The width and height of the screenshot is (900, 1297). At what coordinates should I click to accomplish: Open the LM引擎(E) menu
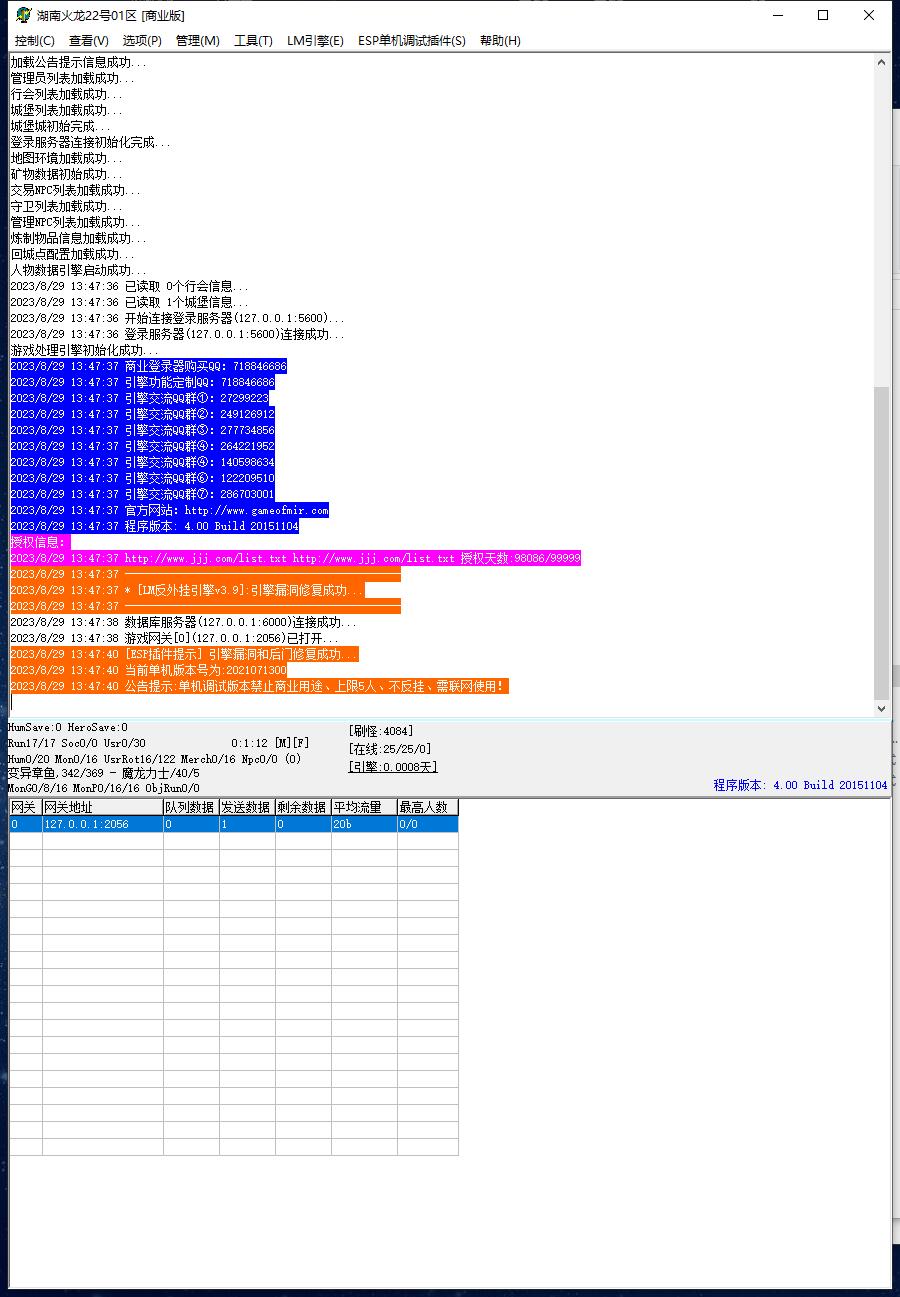point(315,41)
